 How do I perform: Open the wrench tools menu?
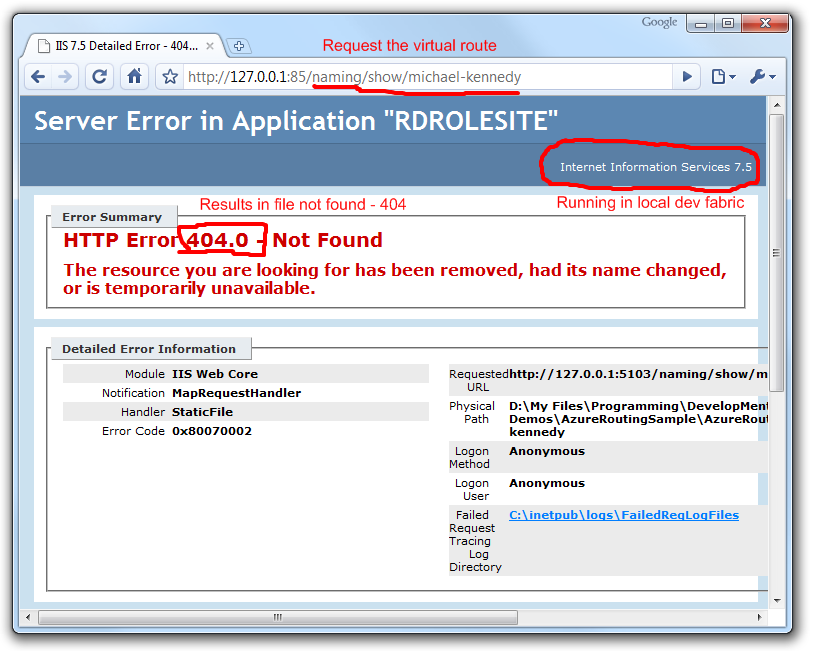click(761, 77)
